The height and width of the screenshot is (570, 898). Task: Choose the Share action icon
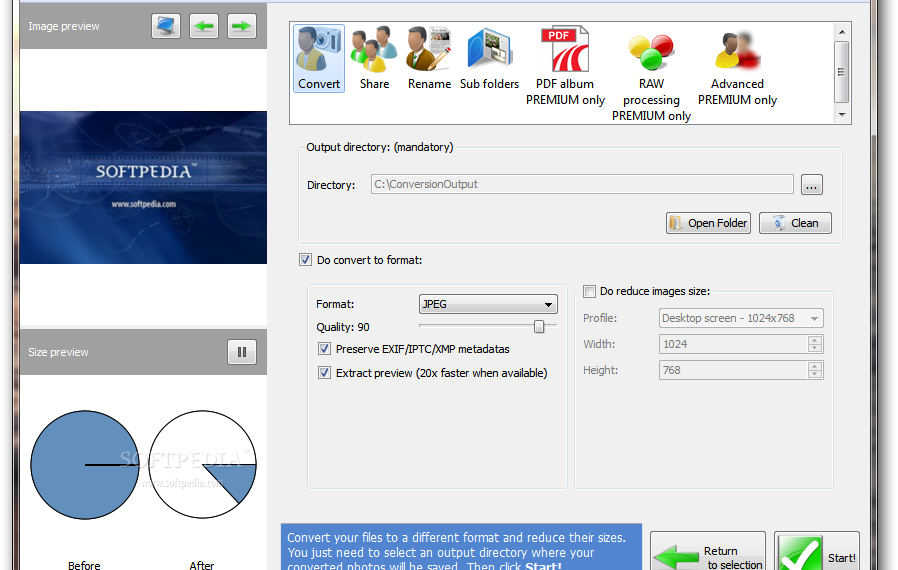(374, 58)
